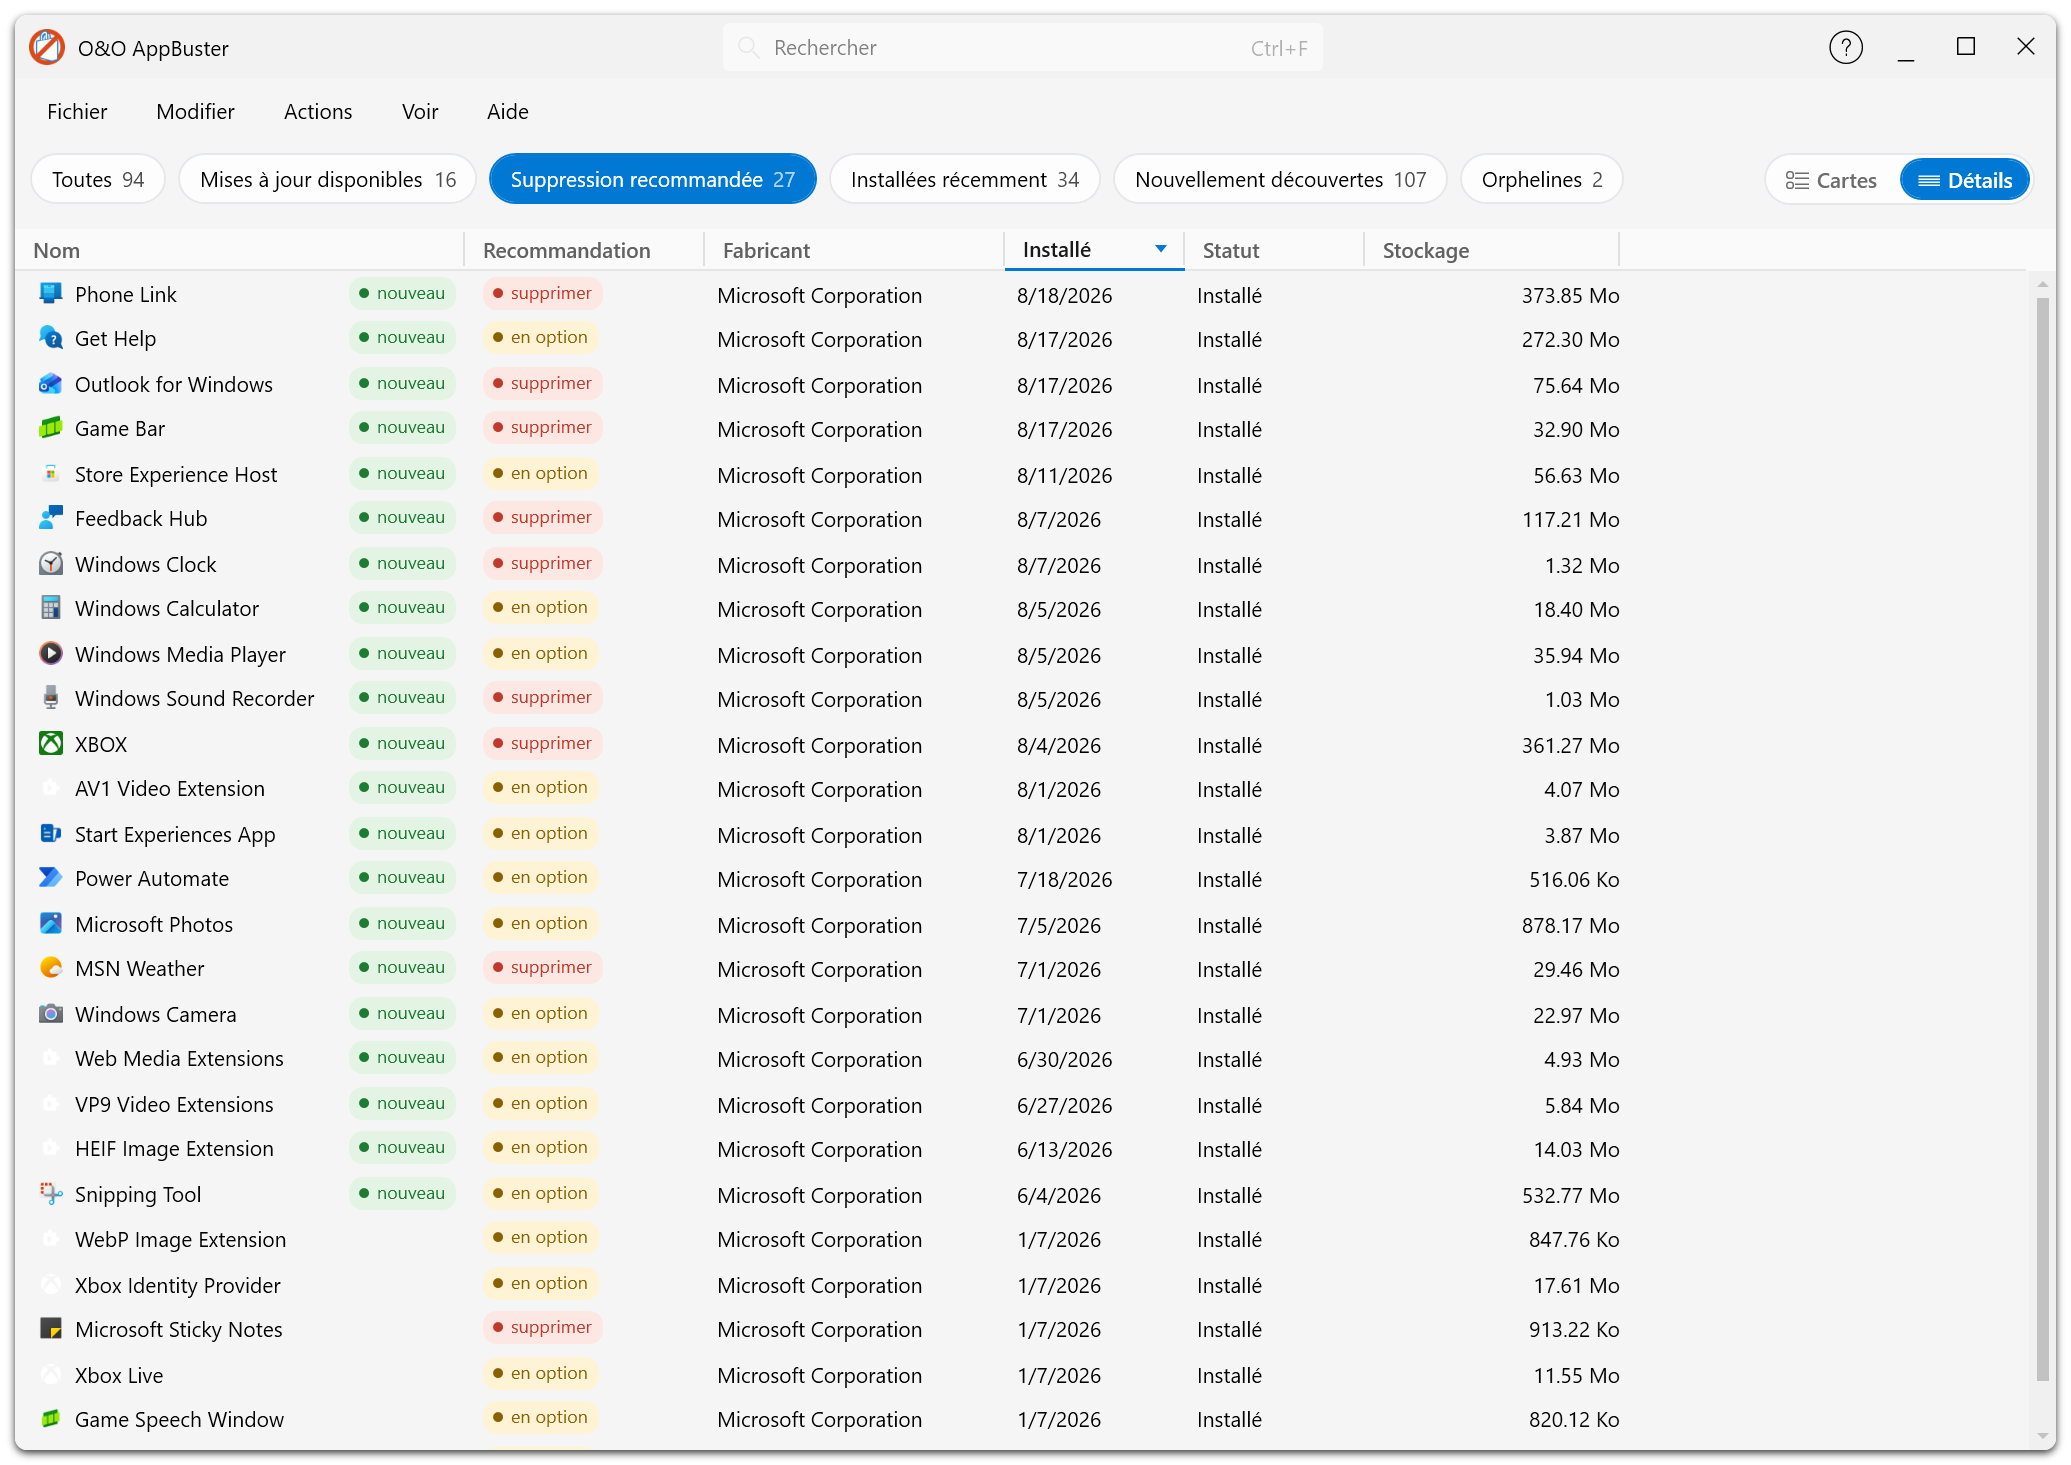Switch to Détails view
This screenshot has width=2071, height=1465.
1965,180
